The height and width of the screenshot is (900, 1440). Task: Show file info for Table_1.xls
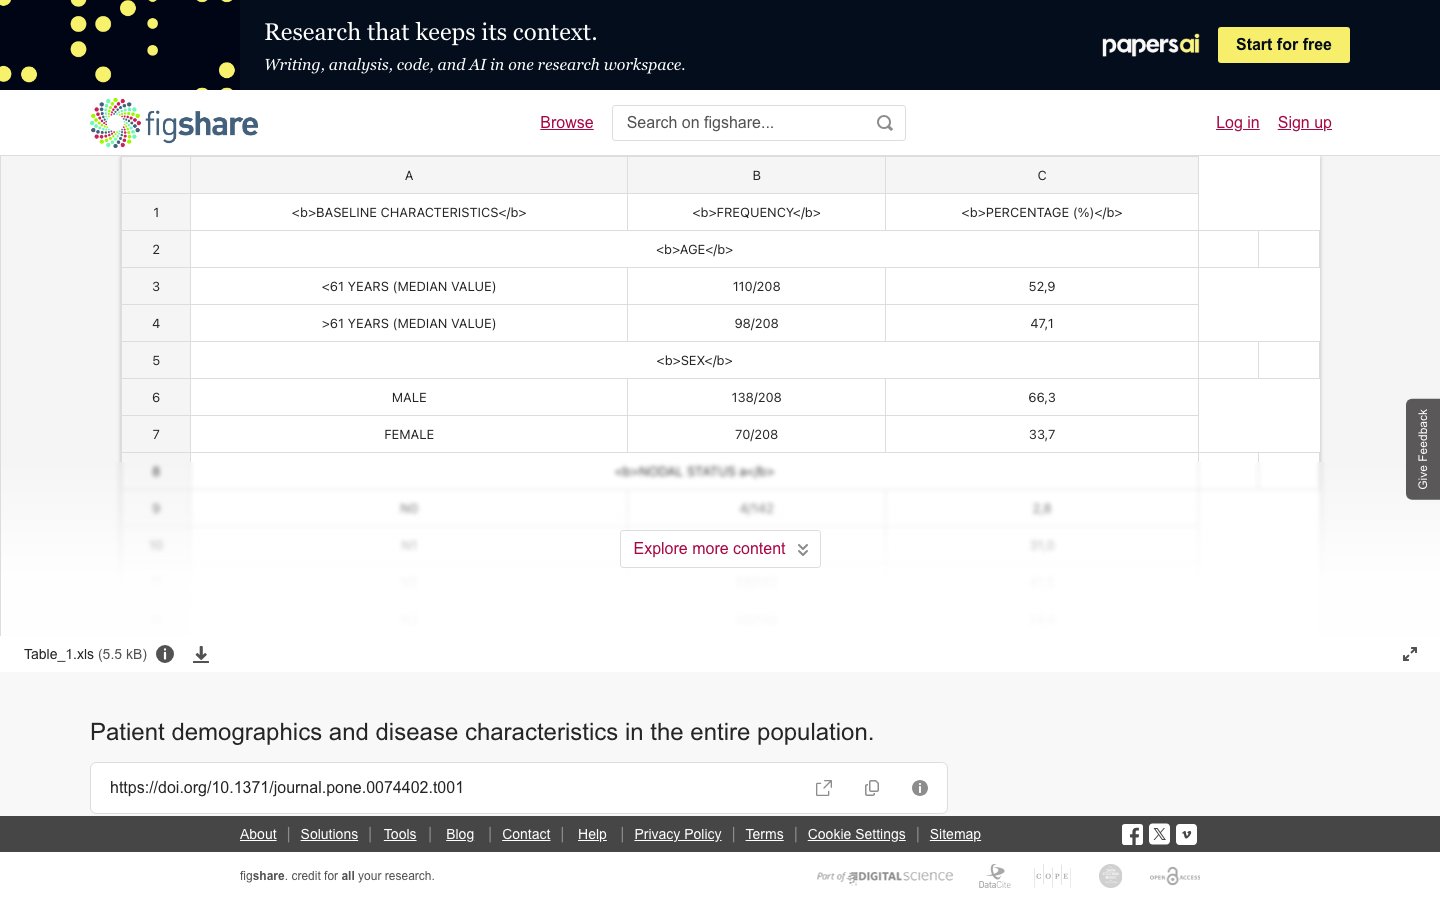click(165, 654)
